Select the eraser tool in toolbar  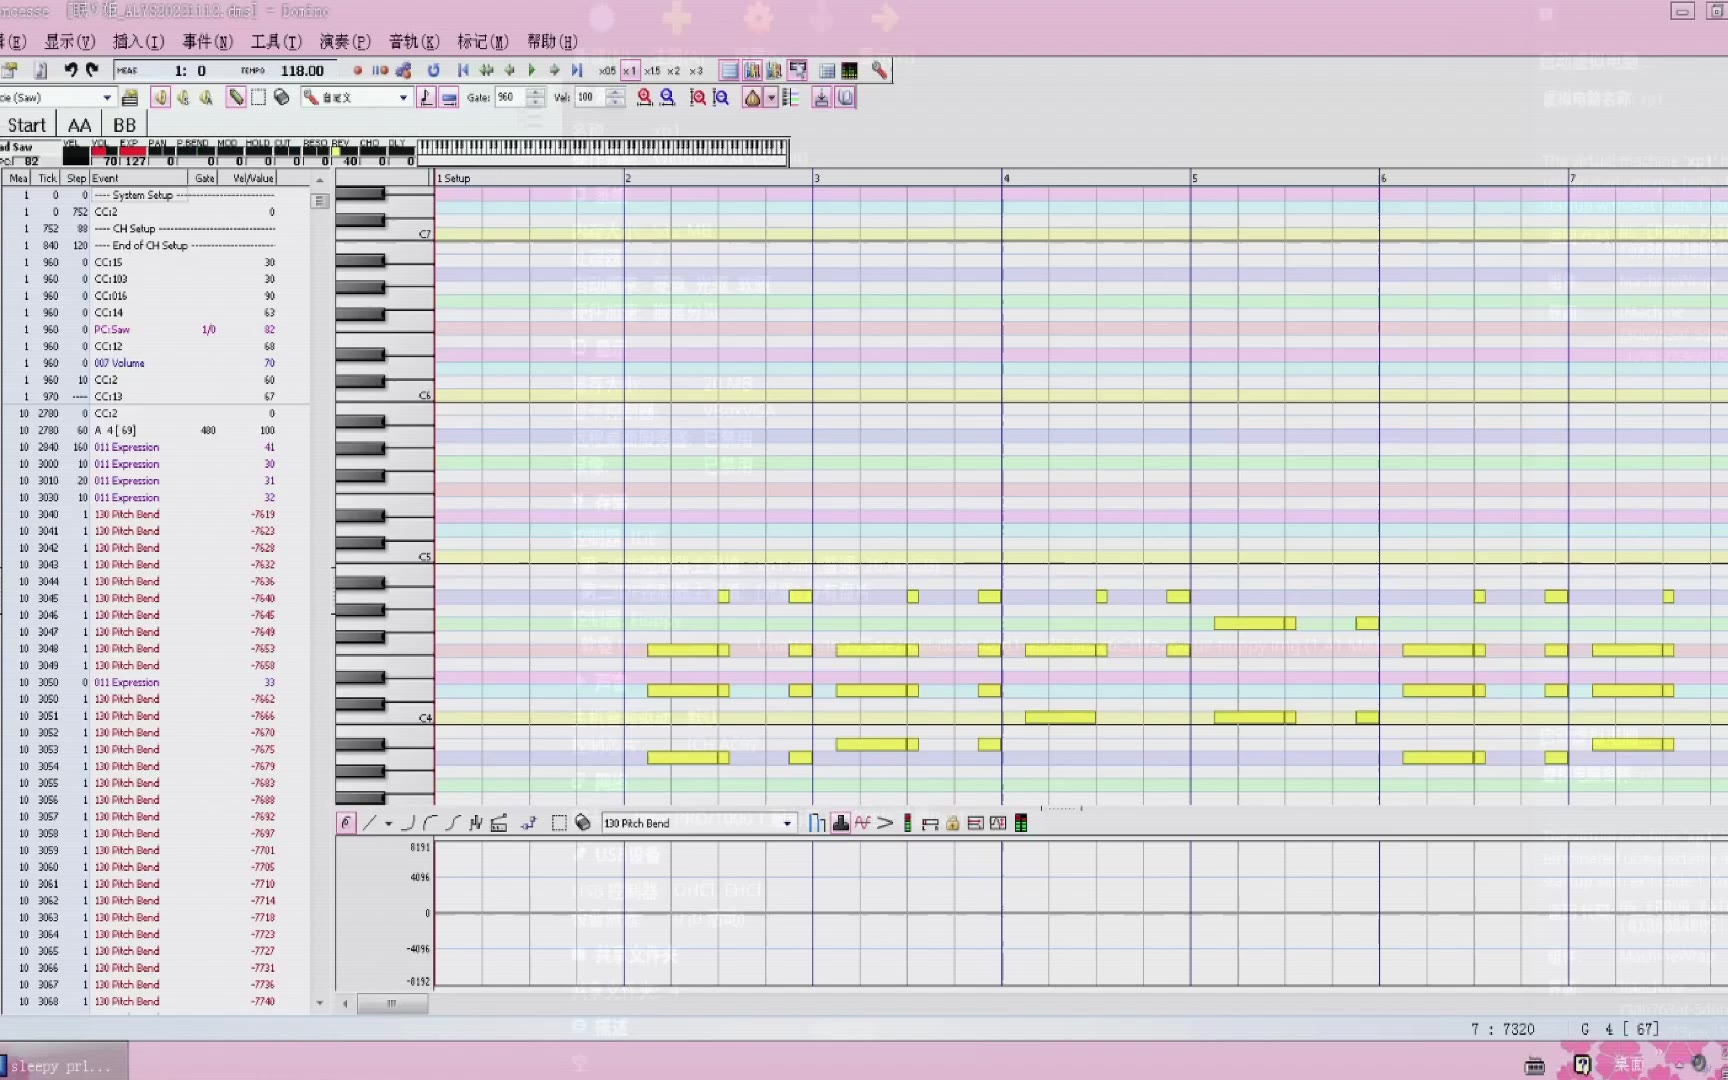point(282,98)
